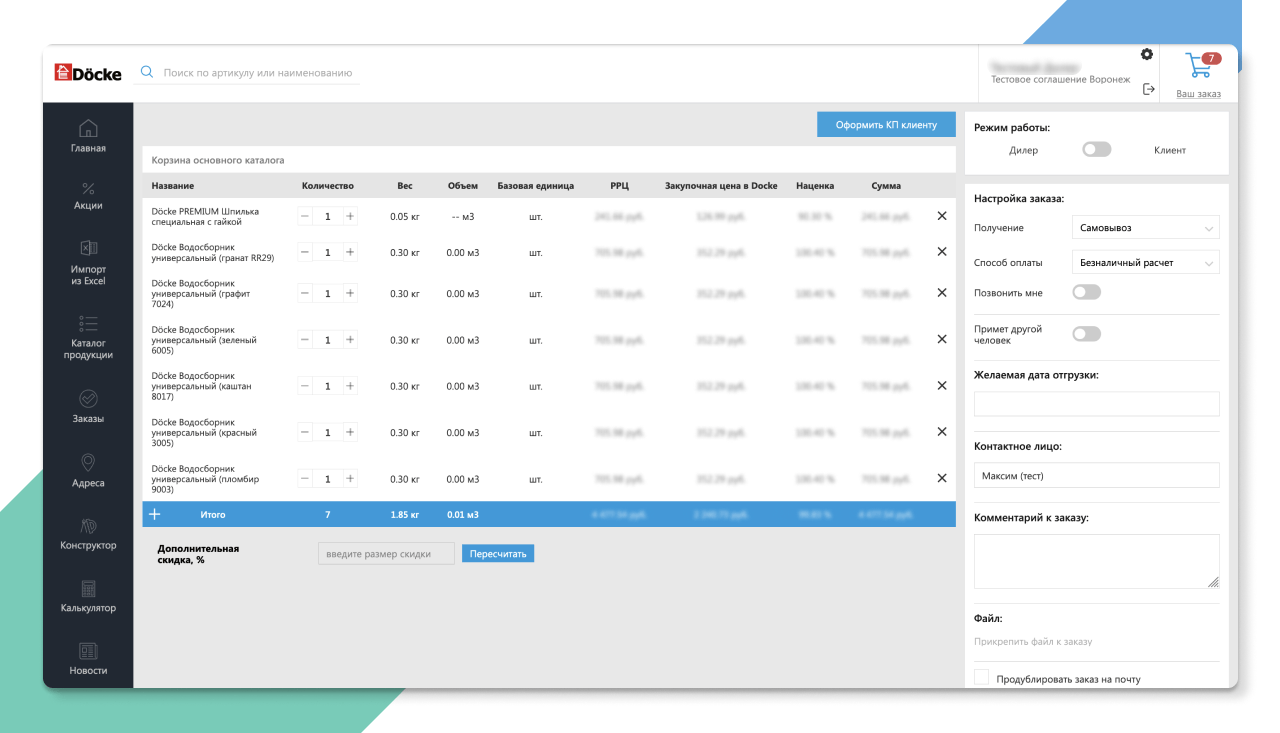Increase quantity of Водосборник красный 3005
The image size is (1280, 733).
point(350,432)
